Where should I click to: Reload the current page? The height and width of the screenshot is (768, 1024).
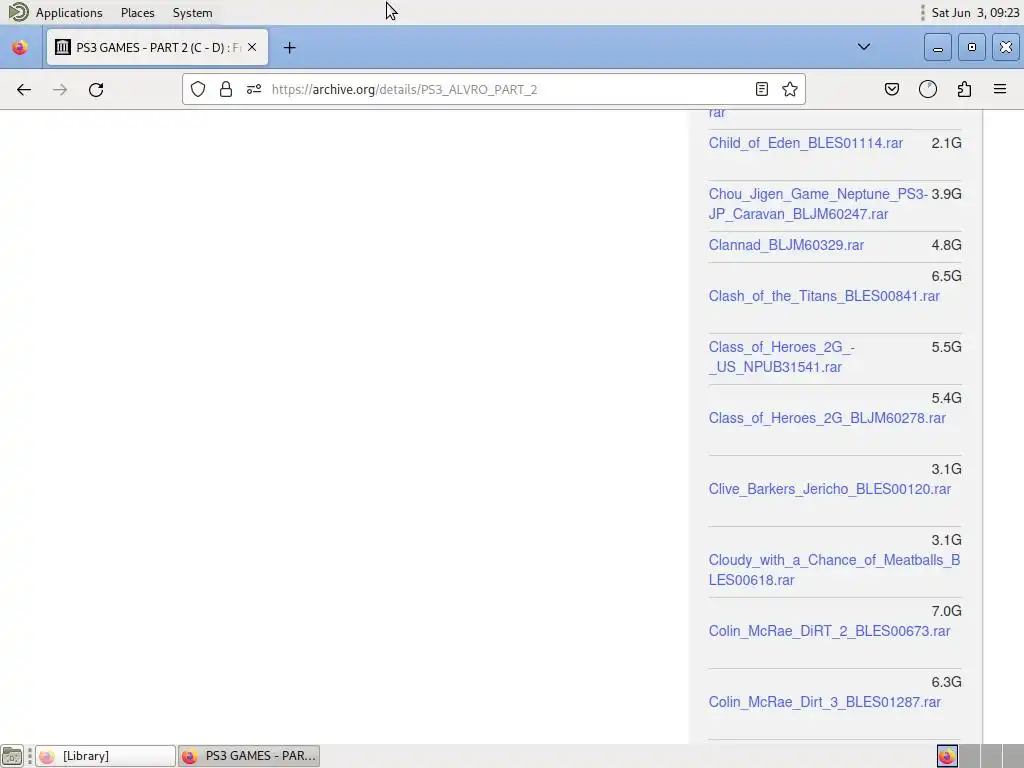96,89
